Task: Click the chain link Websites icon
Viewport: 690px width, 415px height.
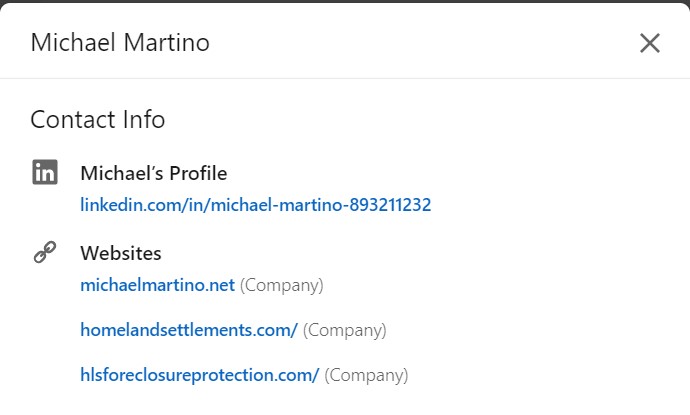Action: click(45, 252)
